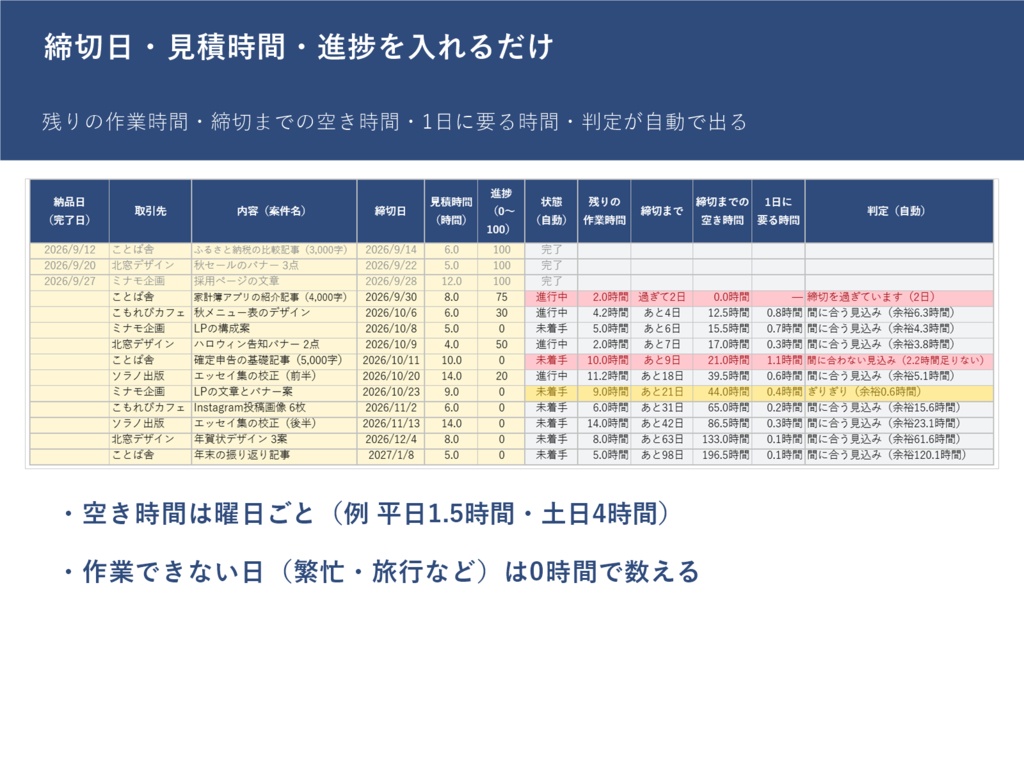The height and width of the screenshot is (768, 1024).
Task: Select the 締切までの空き時間 column header
Action: 722,211
